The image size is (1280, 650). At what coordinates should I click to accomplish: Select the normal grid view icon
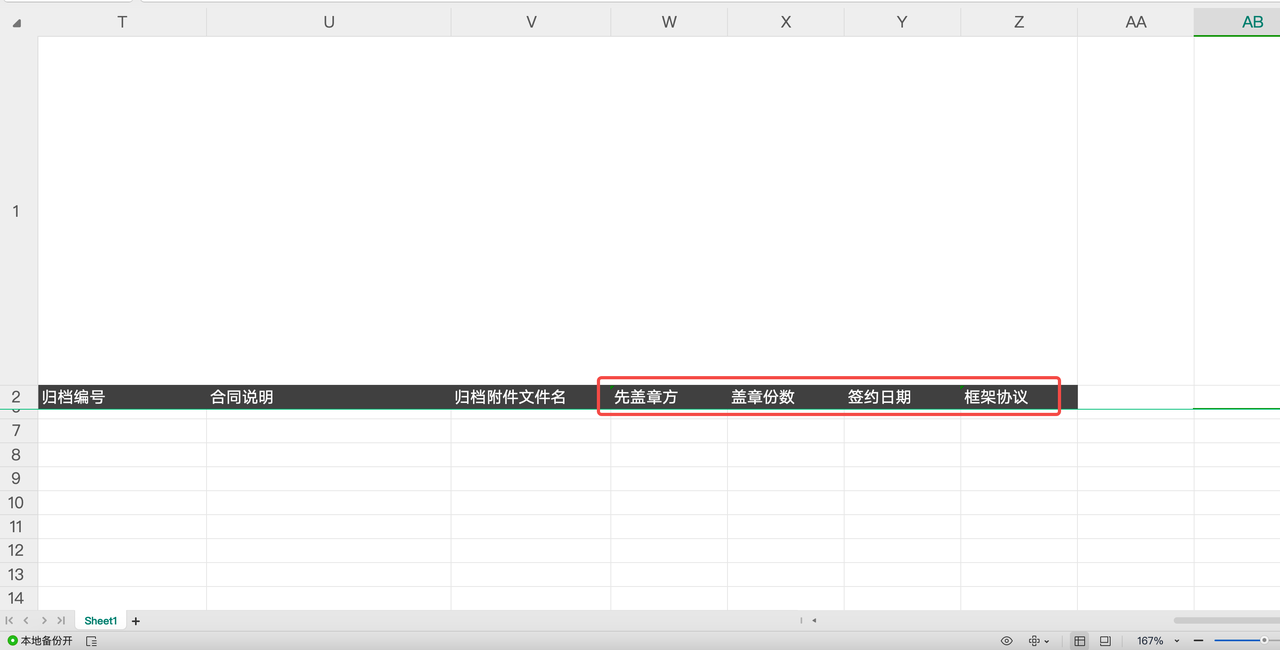(1080, 640)
